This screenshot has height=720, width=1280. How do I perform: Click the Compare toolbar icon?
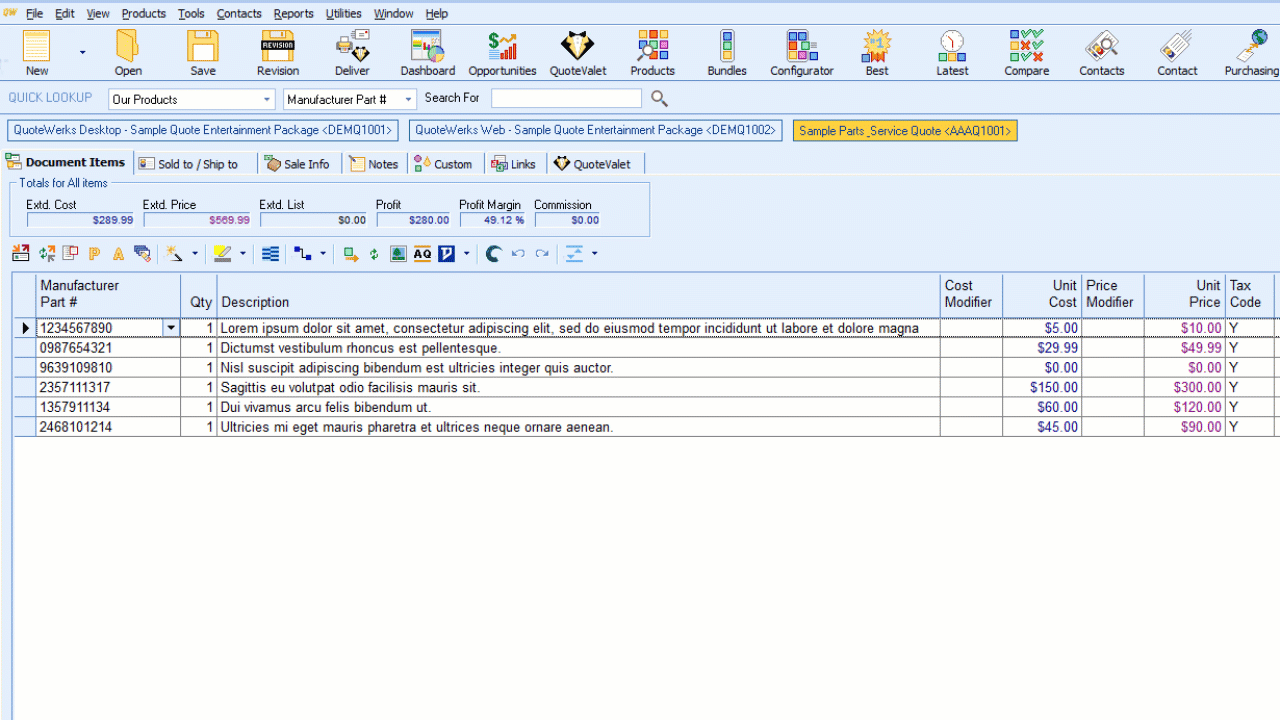[1026, 53]
